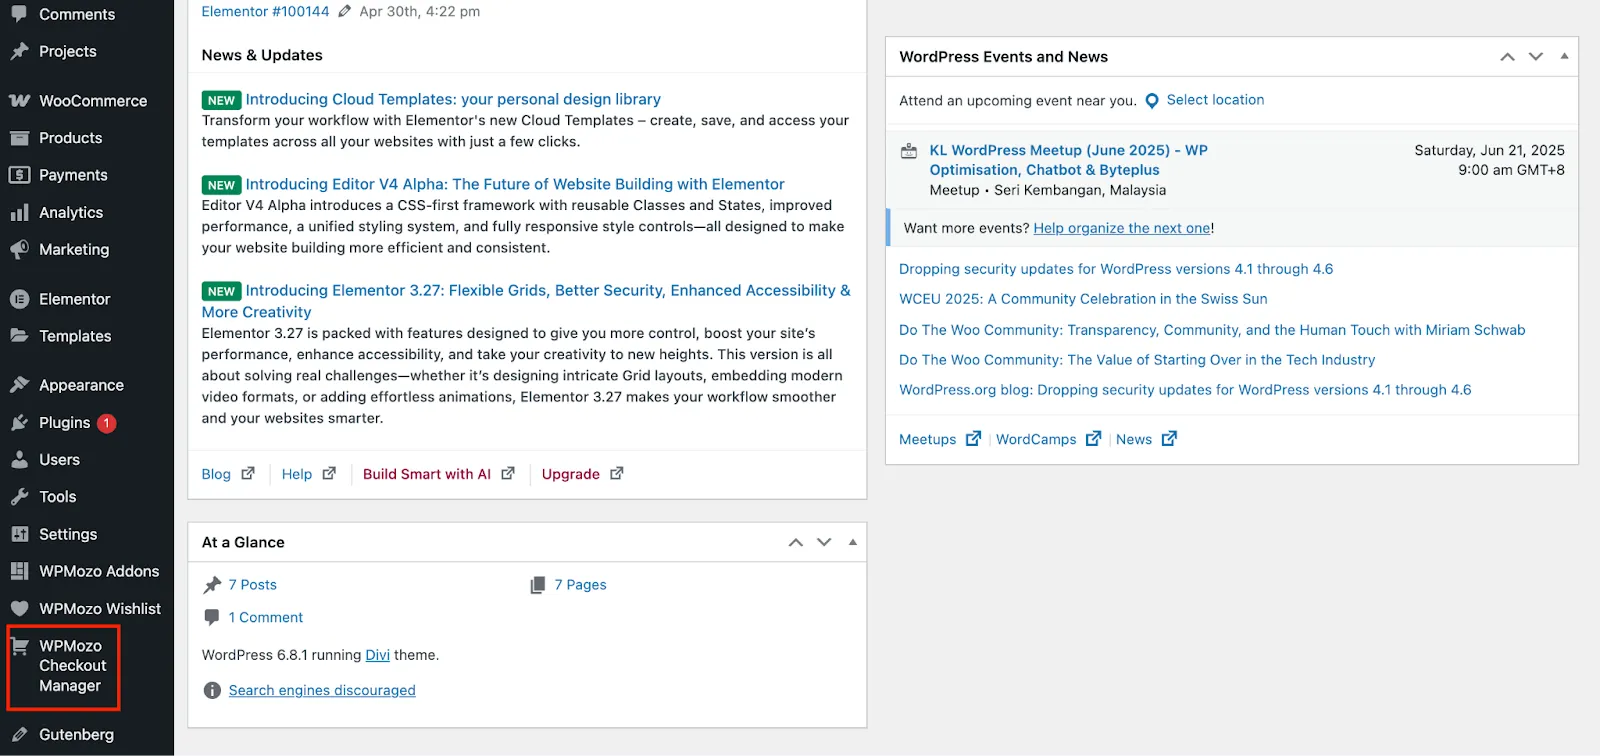Open WPMozo Wishlist in the sidebar
The image size is (1600, 756).
[100, 608]
